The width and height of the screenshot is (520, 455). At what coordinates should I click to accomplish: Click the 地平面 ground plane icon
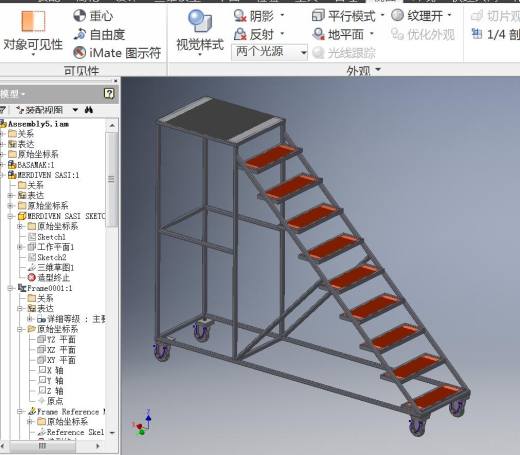coord(318,34)
